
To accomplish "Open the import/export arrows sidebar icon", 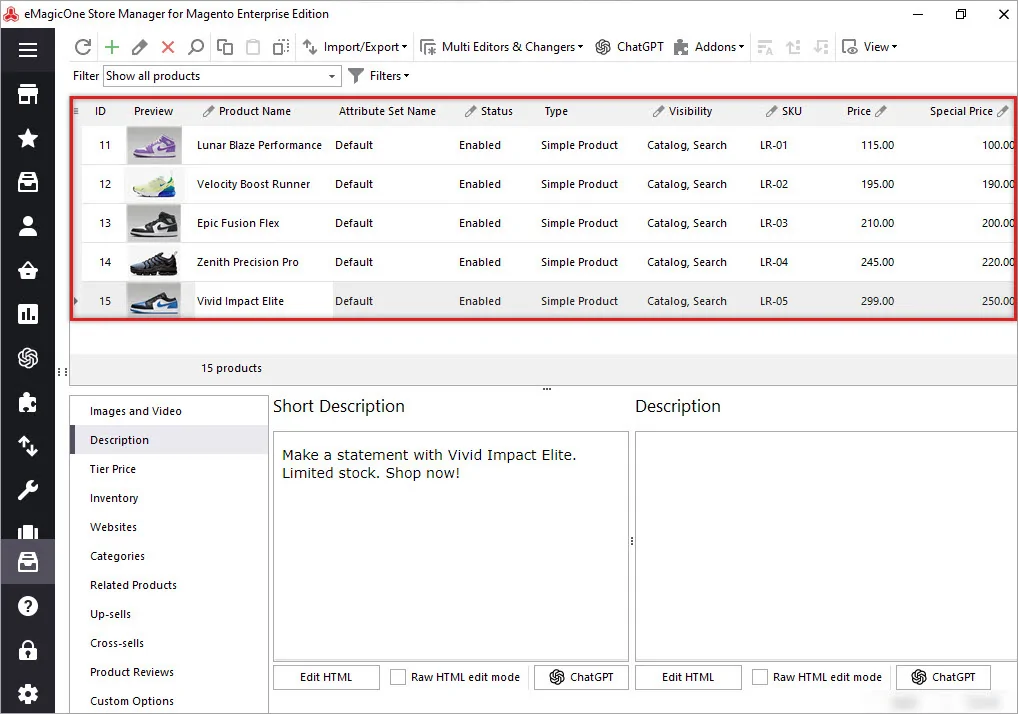I will tap(27, 447).
